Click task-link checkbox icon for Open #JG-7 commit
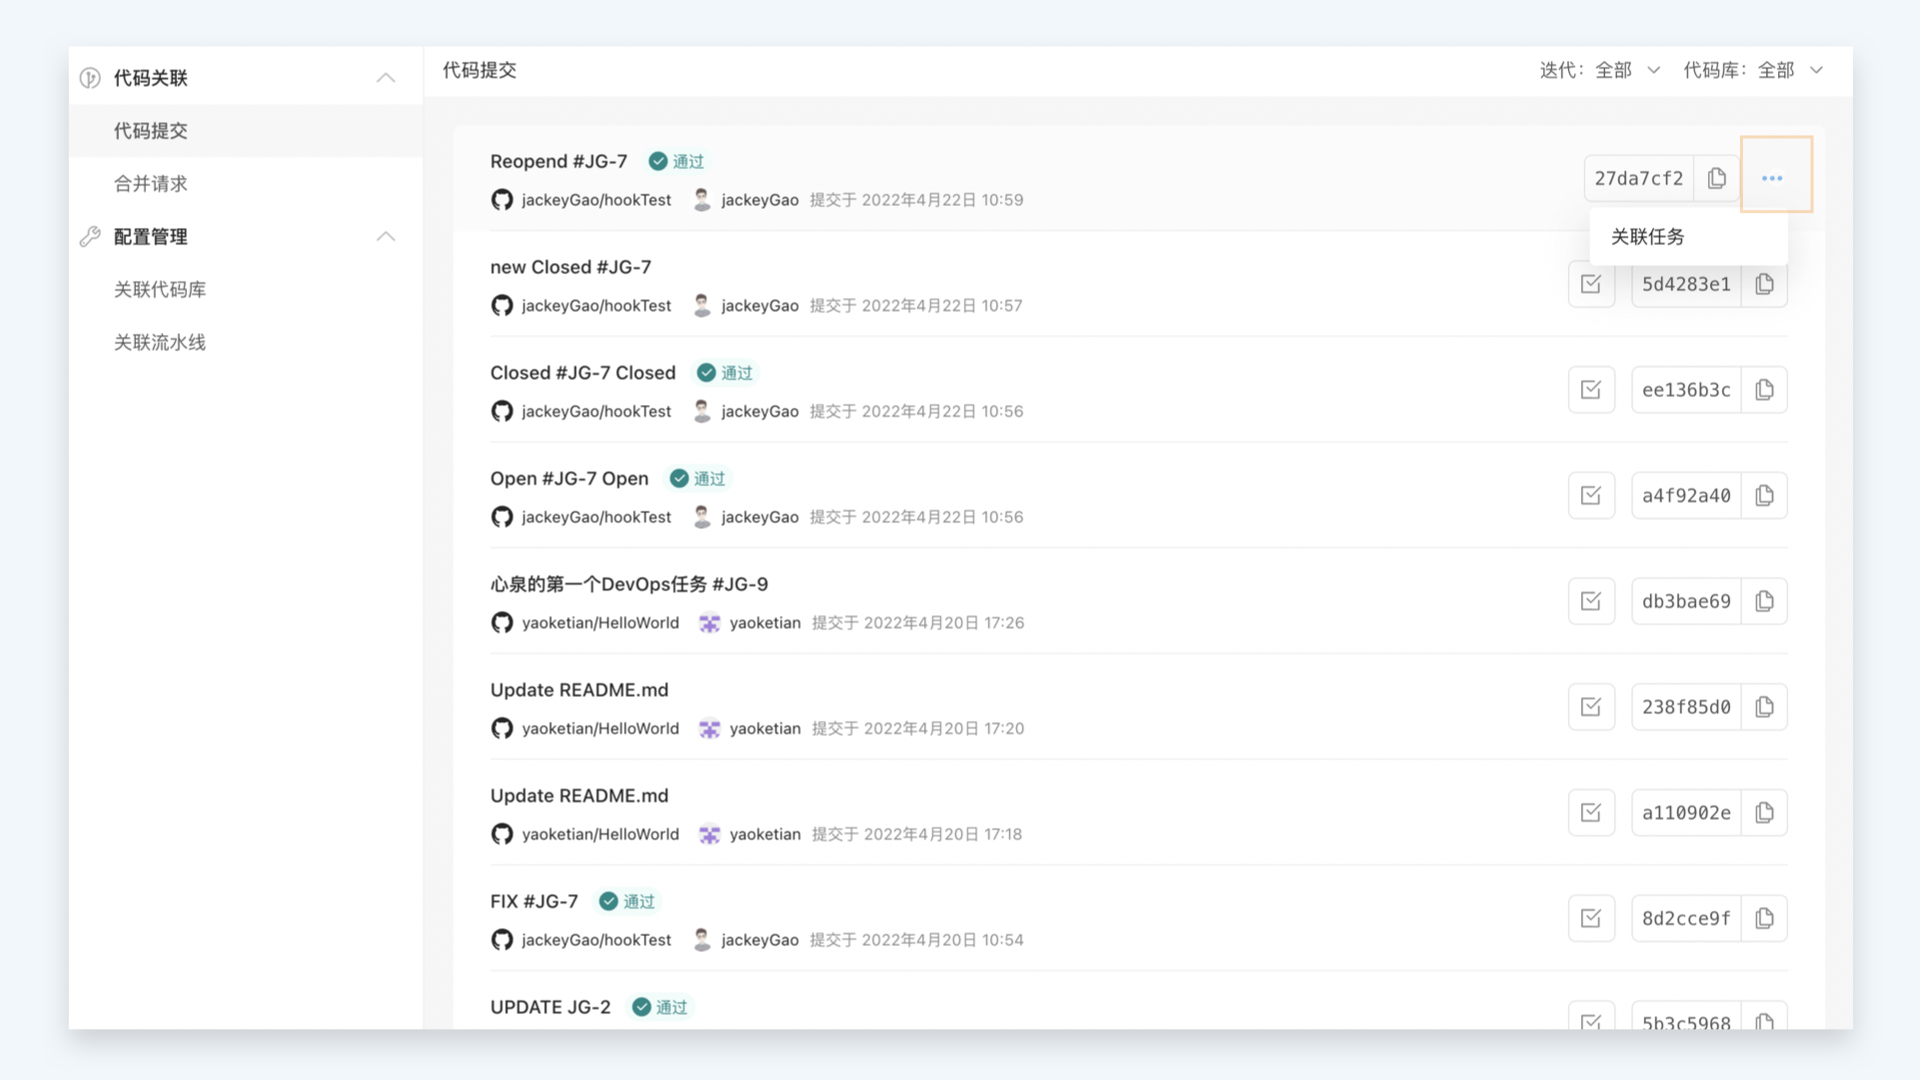 (1591, 495)
